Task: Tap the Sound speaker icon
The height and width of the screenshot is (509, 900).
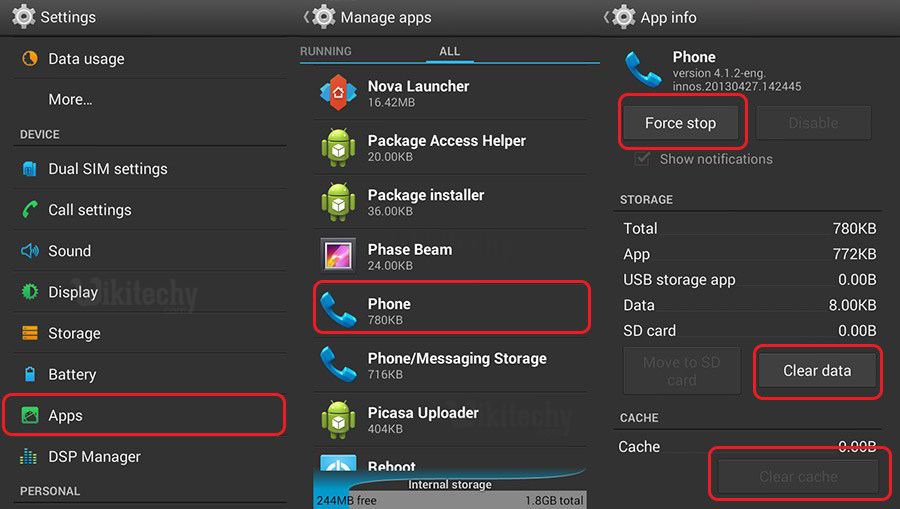Action: (30, 251)
